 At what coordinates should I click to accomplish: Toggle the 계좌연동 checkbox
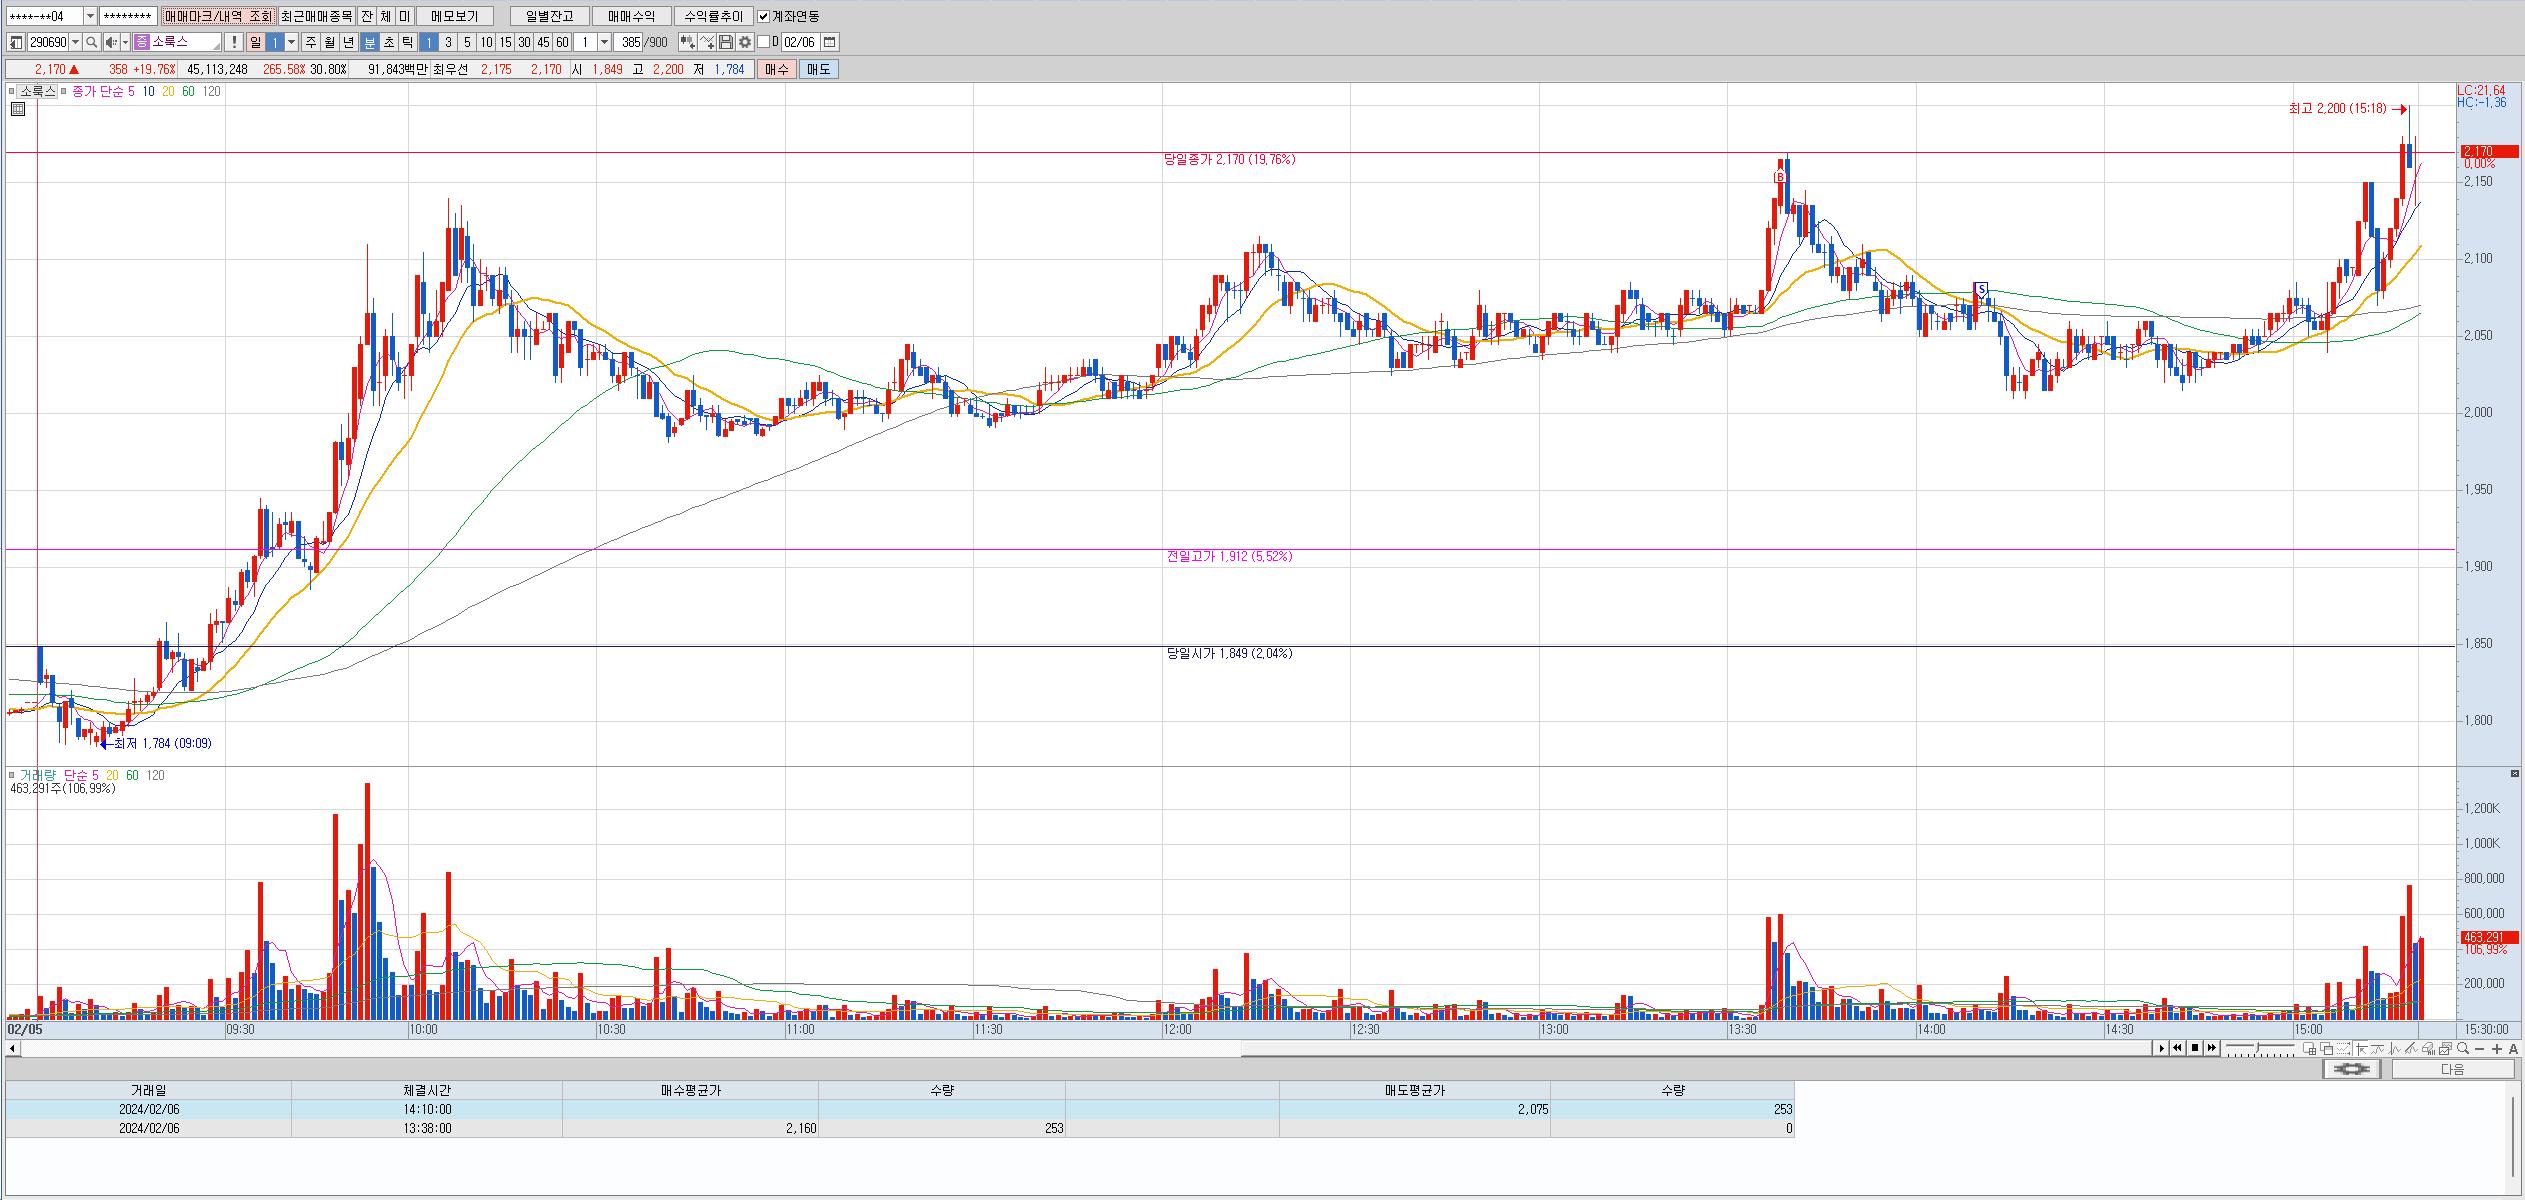pos(764,16)
